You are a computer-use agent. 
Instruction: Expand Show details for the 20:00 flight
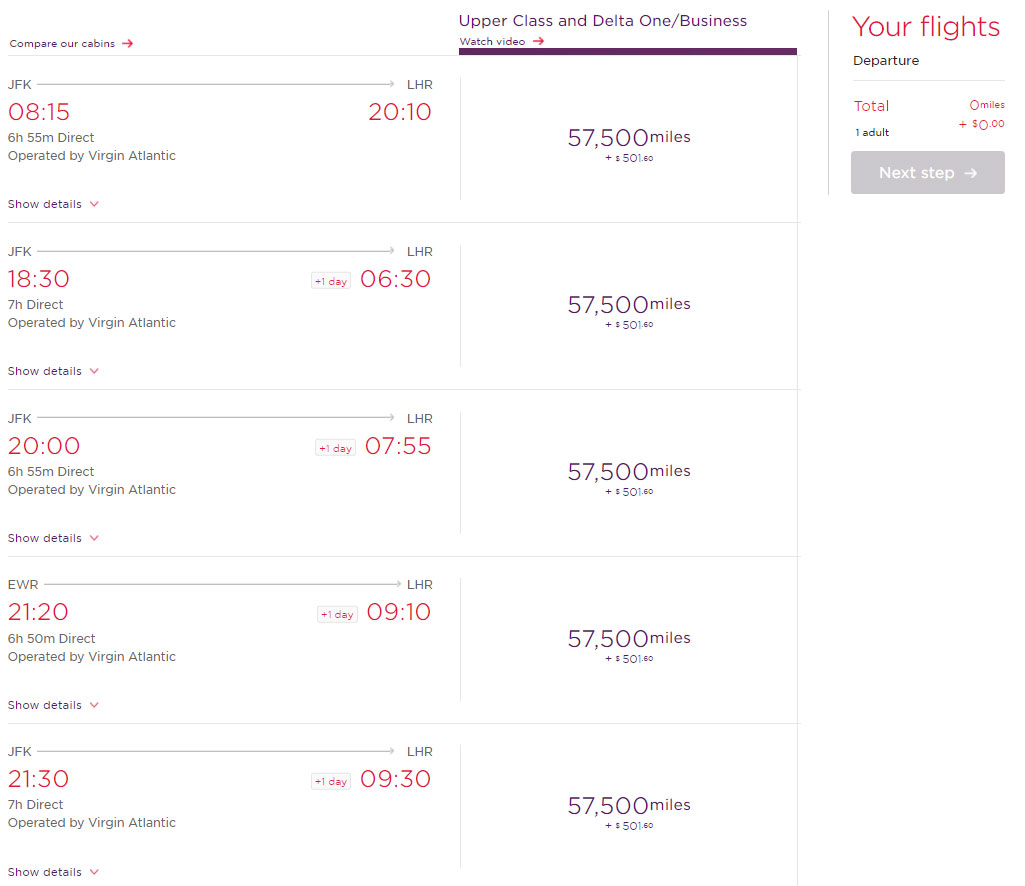[x=53, y=537]
